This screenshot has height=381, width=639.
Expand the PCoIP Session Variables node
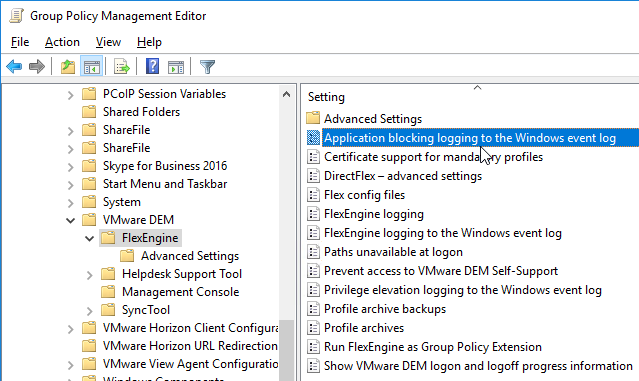[x=71, y=95]
